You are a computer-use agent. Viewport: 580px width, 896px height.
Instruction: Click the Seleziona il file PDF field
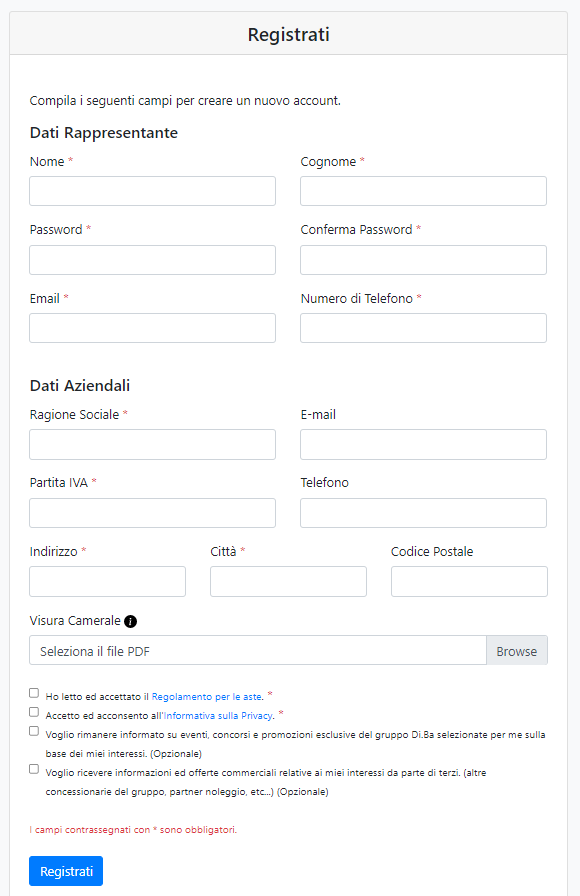tap(258, 650)
